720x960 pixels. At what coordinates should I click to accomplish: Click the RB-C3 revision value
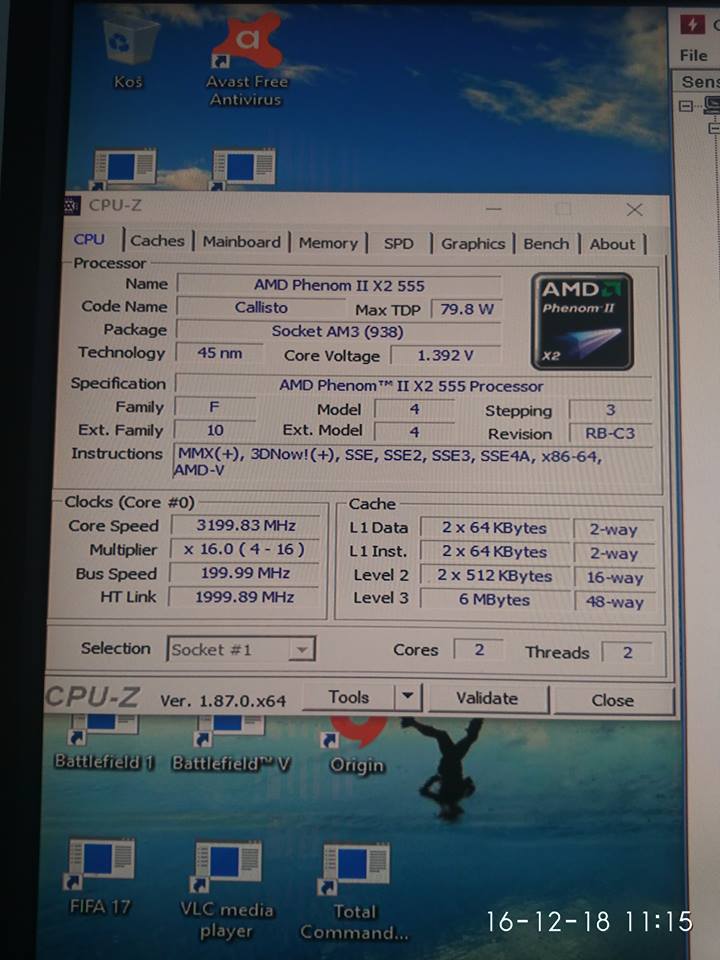[x=610, y=433]
